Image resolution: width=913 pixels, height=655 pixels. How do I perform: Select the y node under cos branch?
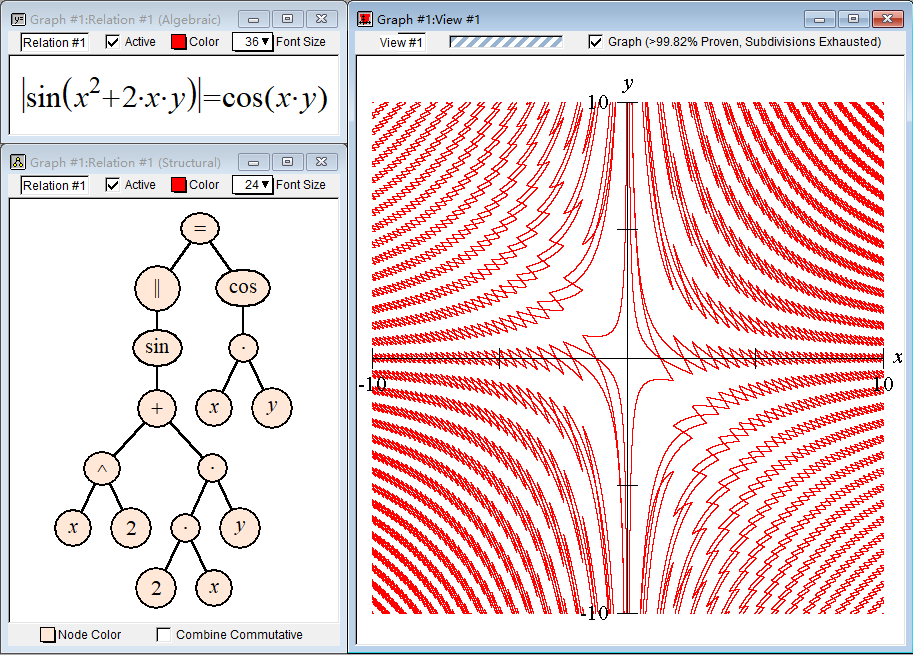pos(272,406)
